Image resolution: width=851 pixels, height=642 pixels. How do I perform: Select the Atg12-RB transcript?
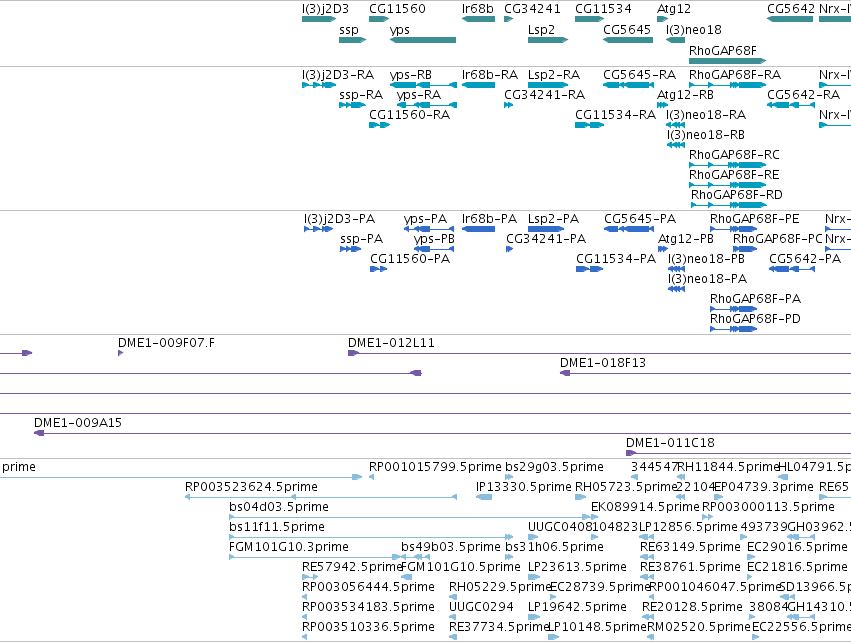pyautogui.click(x=662, y=105)
